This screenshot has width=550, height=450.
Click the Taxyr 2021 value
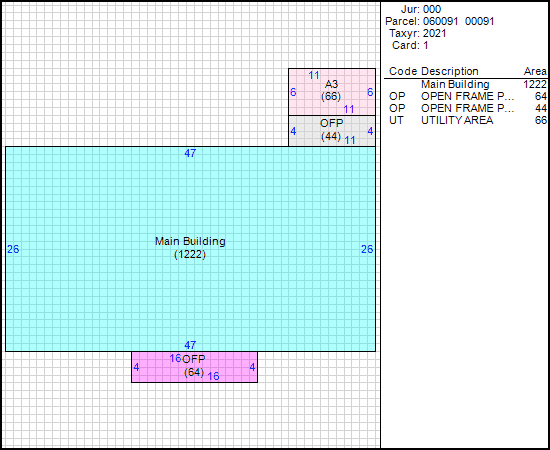tap(435, 33)
